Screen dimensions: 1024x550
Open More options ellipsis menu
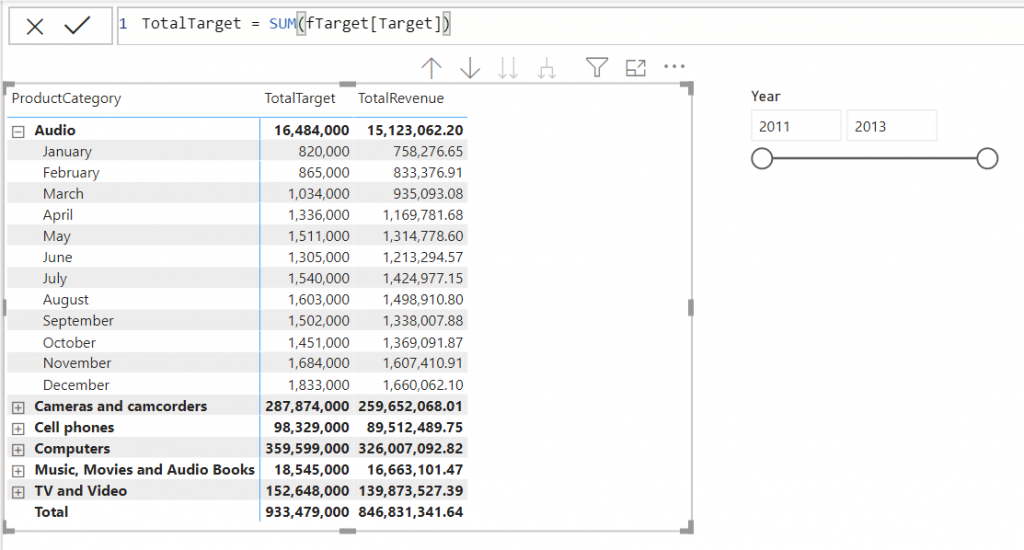pos(674,67)
